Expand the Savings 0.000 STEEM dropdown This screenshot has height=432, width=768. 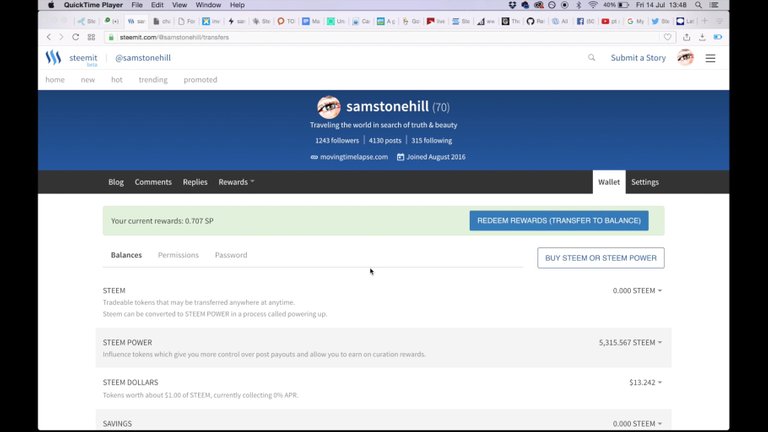click(637, 423)
